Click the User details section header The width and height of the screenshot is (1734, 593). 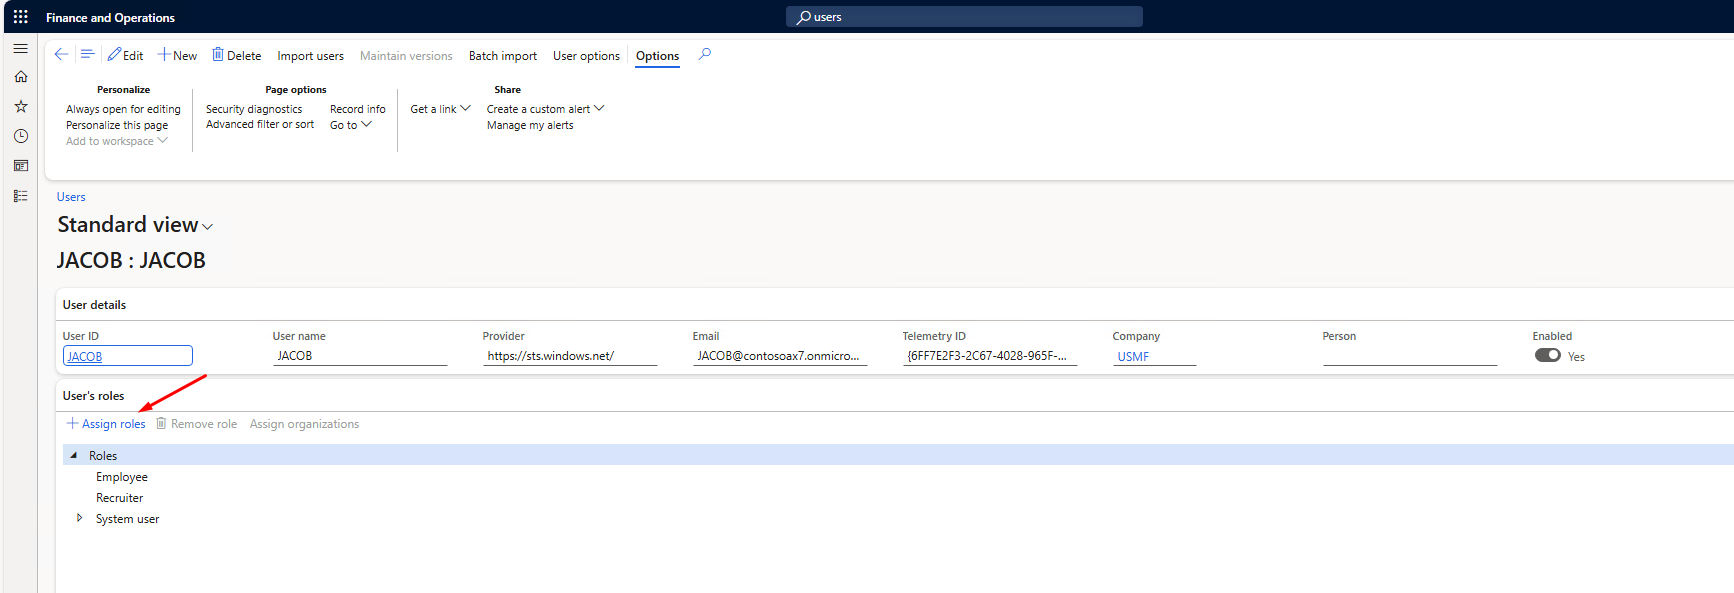coord(94,305)
